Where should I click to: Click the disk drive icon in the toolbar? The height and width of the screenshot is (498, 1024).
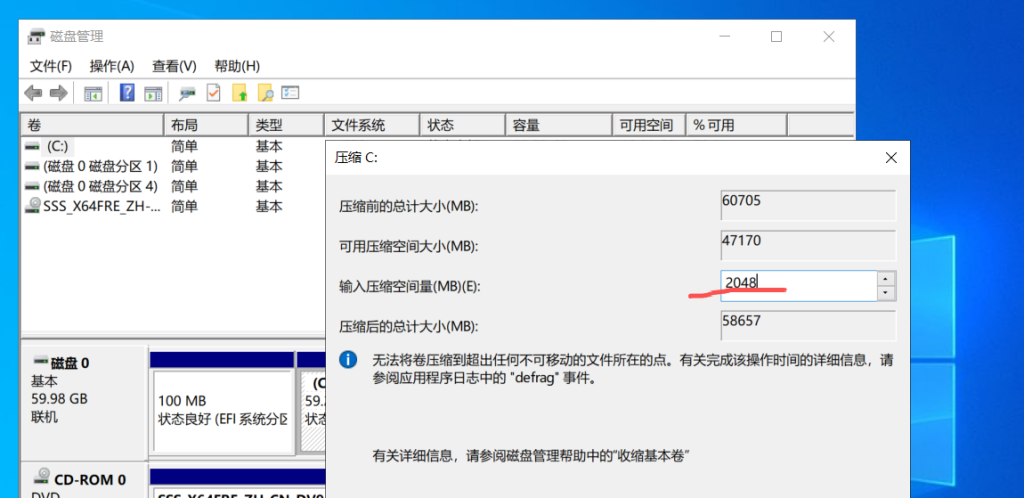pos(187,93)
